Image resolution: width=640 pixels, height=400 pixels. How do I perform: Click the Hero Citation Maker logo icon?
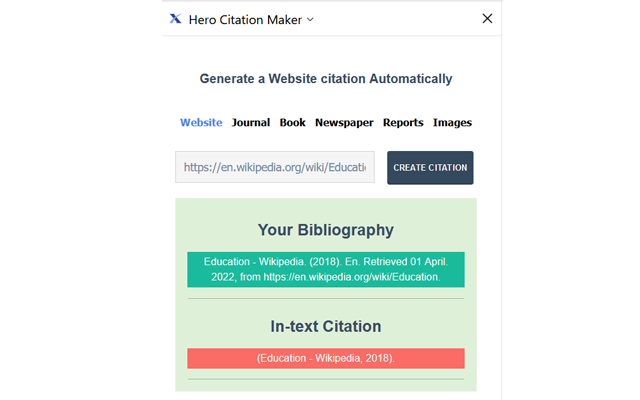(x=176, y=19)
